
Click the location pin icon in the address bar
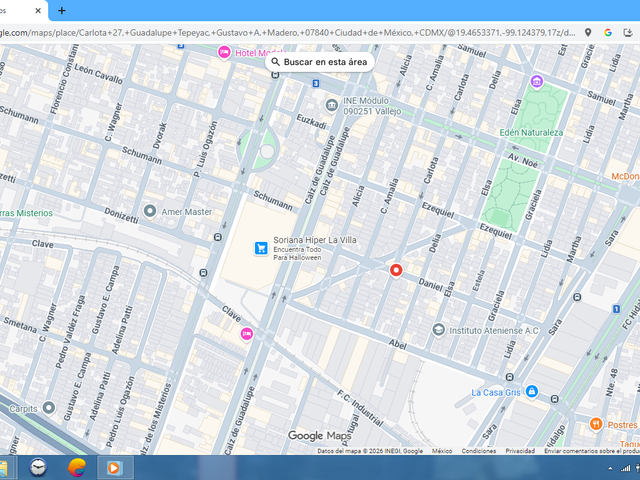[x=588, y=33]
